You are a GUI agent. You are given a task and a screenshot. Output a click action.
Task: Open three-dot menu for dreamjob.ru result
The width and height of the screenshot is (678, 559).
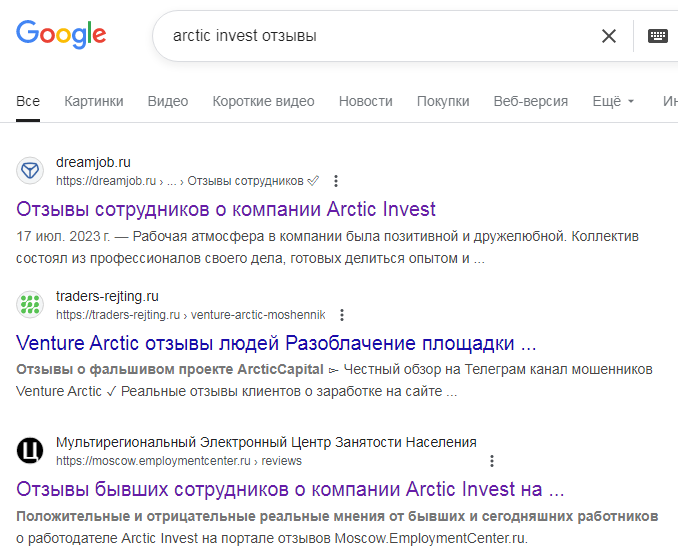[x=336, y=181]
